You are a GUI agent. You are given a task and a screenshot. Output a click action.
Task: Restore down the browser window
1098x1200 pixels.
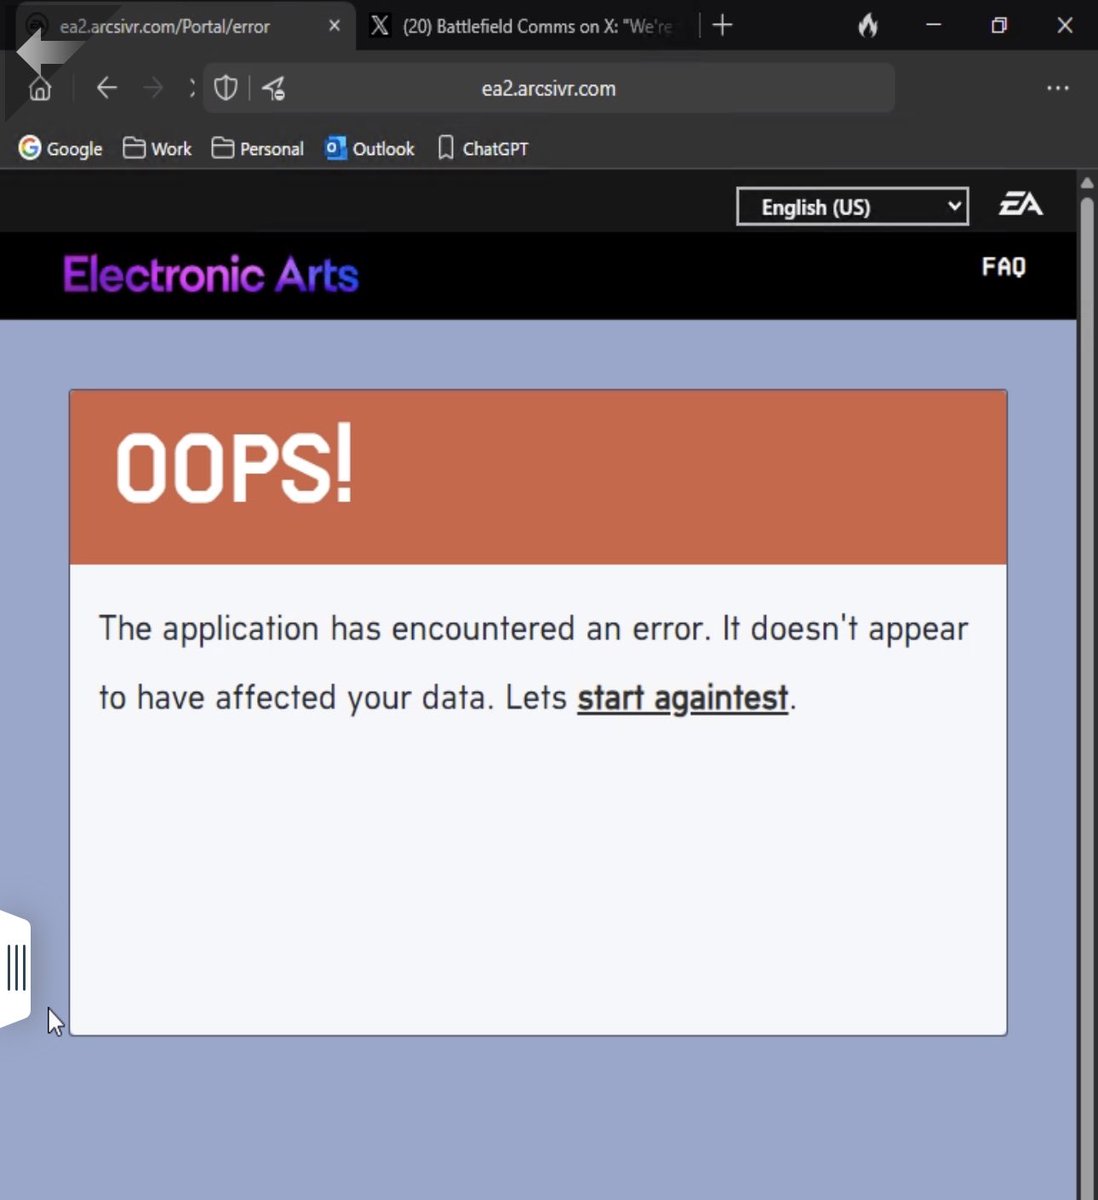999,25
